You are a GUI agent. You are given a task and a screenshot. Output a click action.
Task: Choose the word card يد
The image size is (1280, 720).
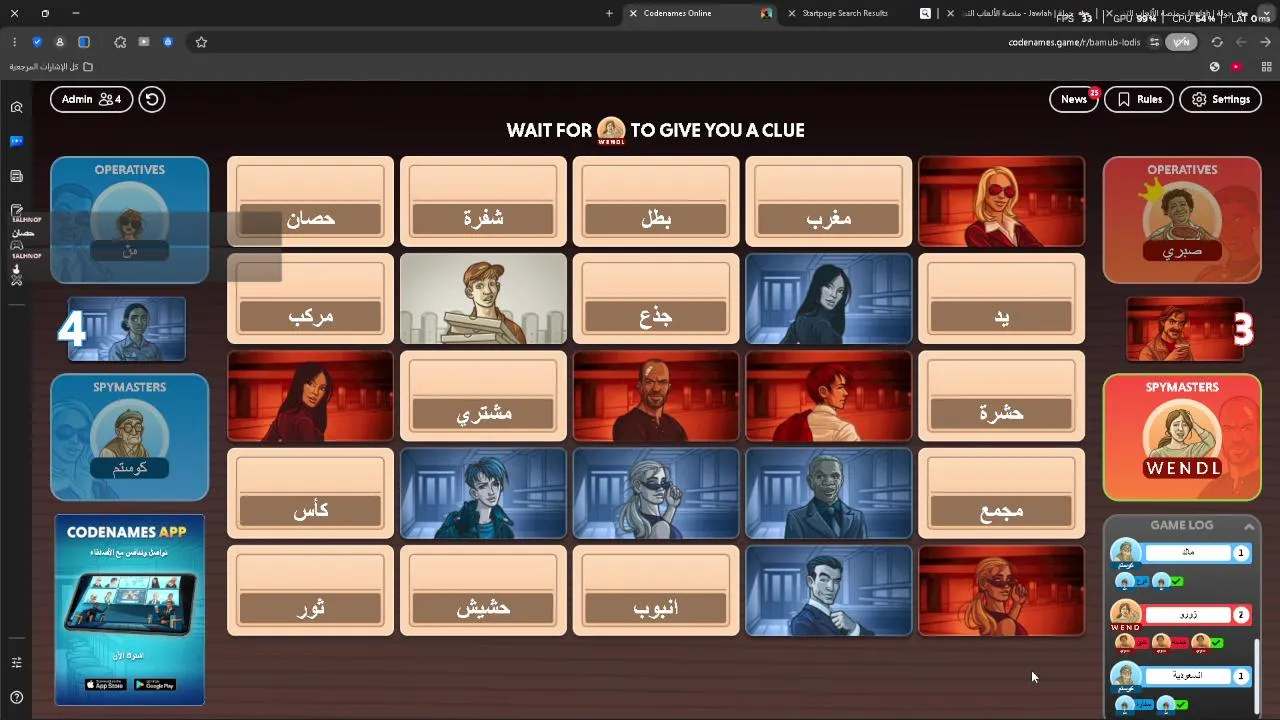click(x=1001, y=298)
